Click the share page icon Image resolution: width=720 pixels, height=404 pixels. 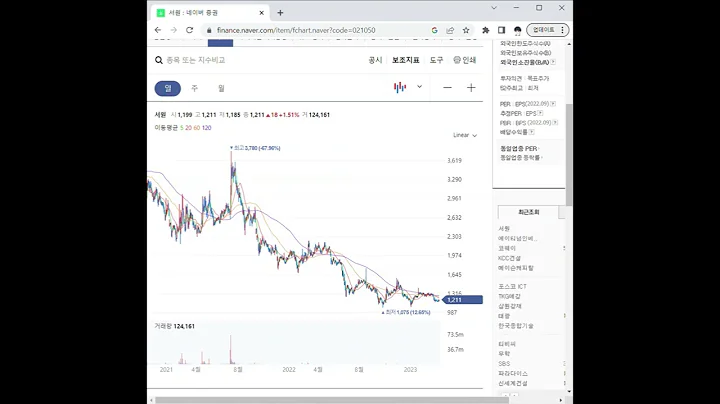(450, 30)
